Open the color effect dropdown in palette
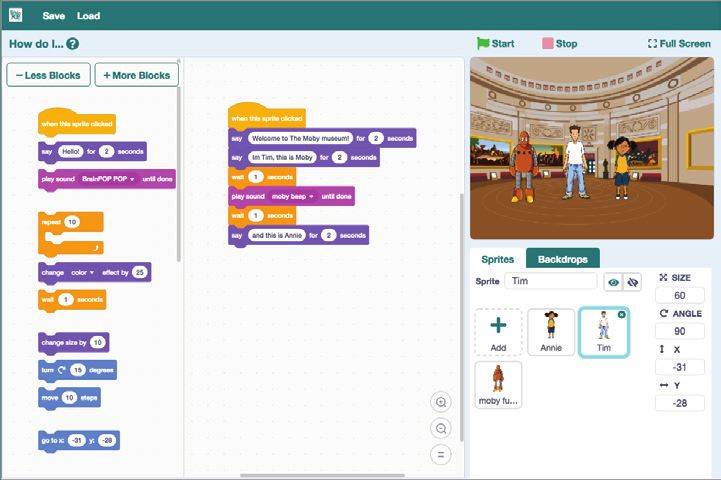 click(82, 273)
